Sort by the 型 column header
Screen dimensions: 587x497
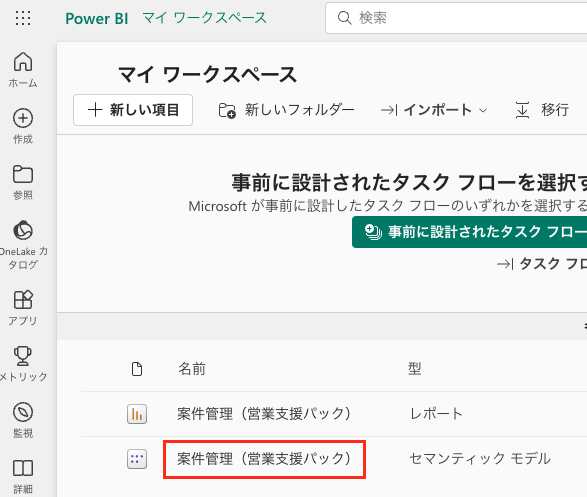[x=414, y=369]
